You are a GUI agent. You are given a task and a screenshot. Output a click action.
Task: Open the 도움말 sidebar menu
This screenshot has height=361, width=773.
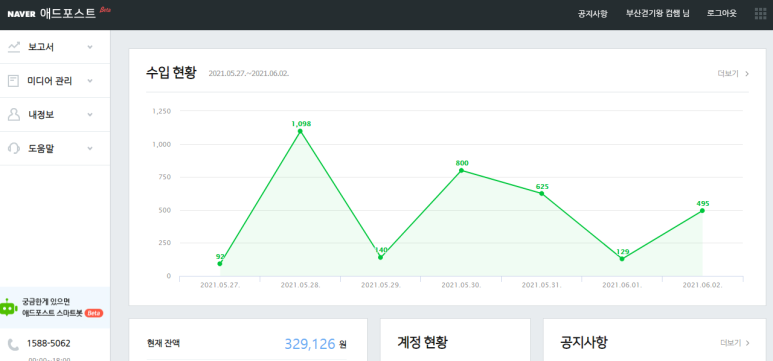tap(55, 148)
